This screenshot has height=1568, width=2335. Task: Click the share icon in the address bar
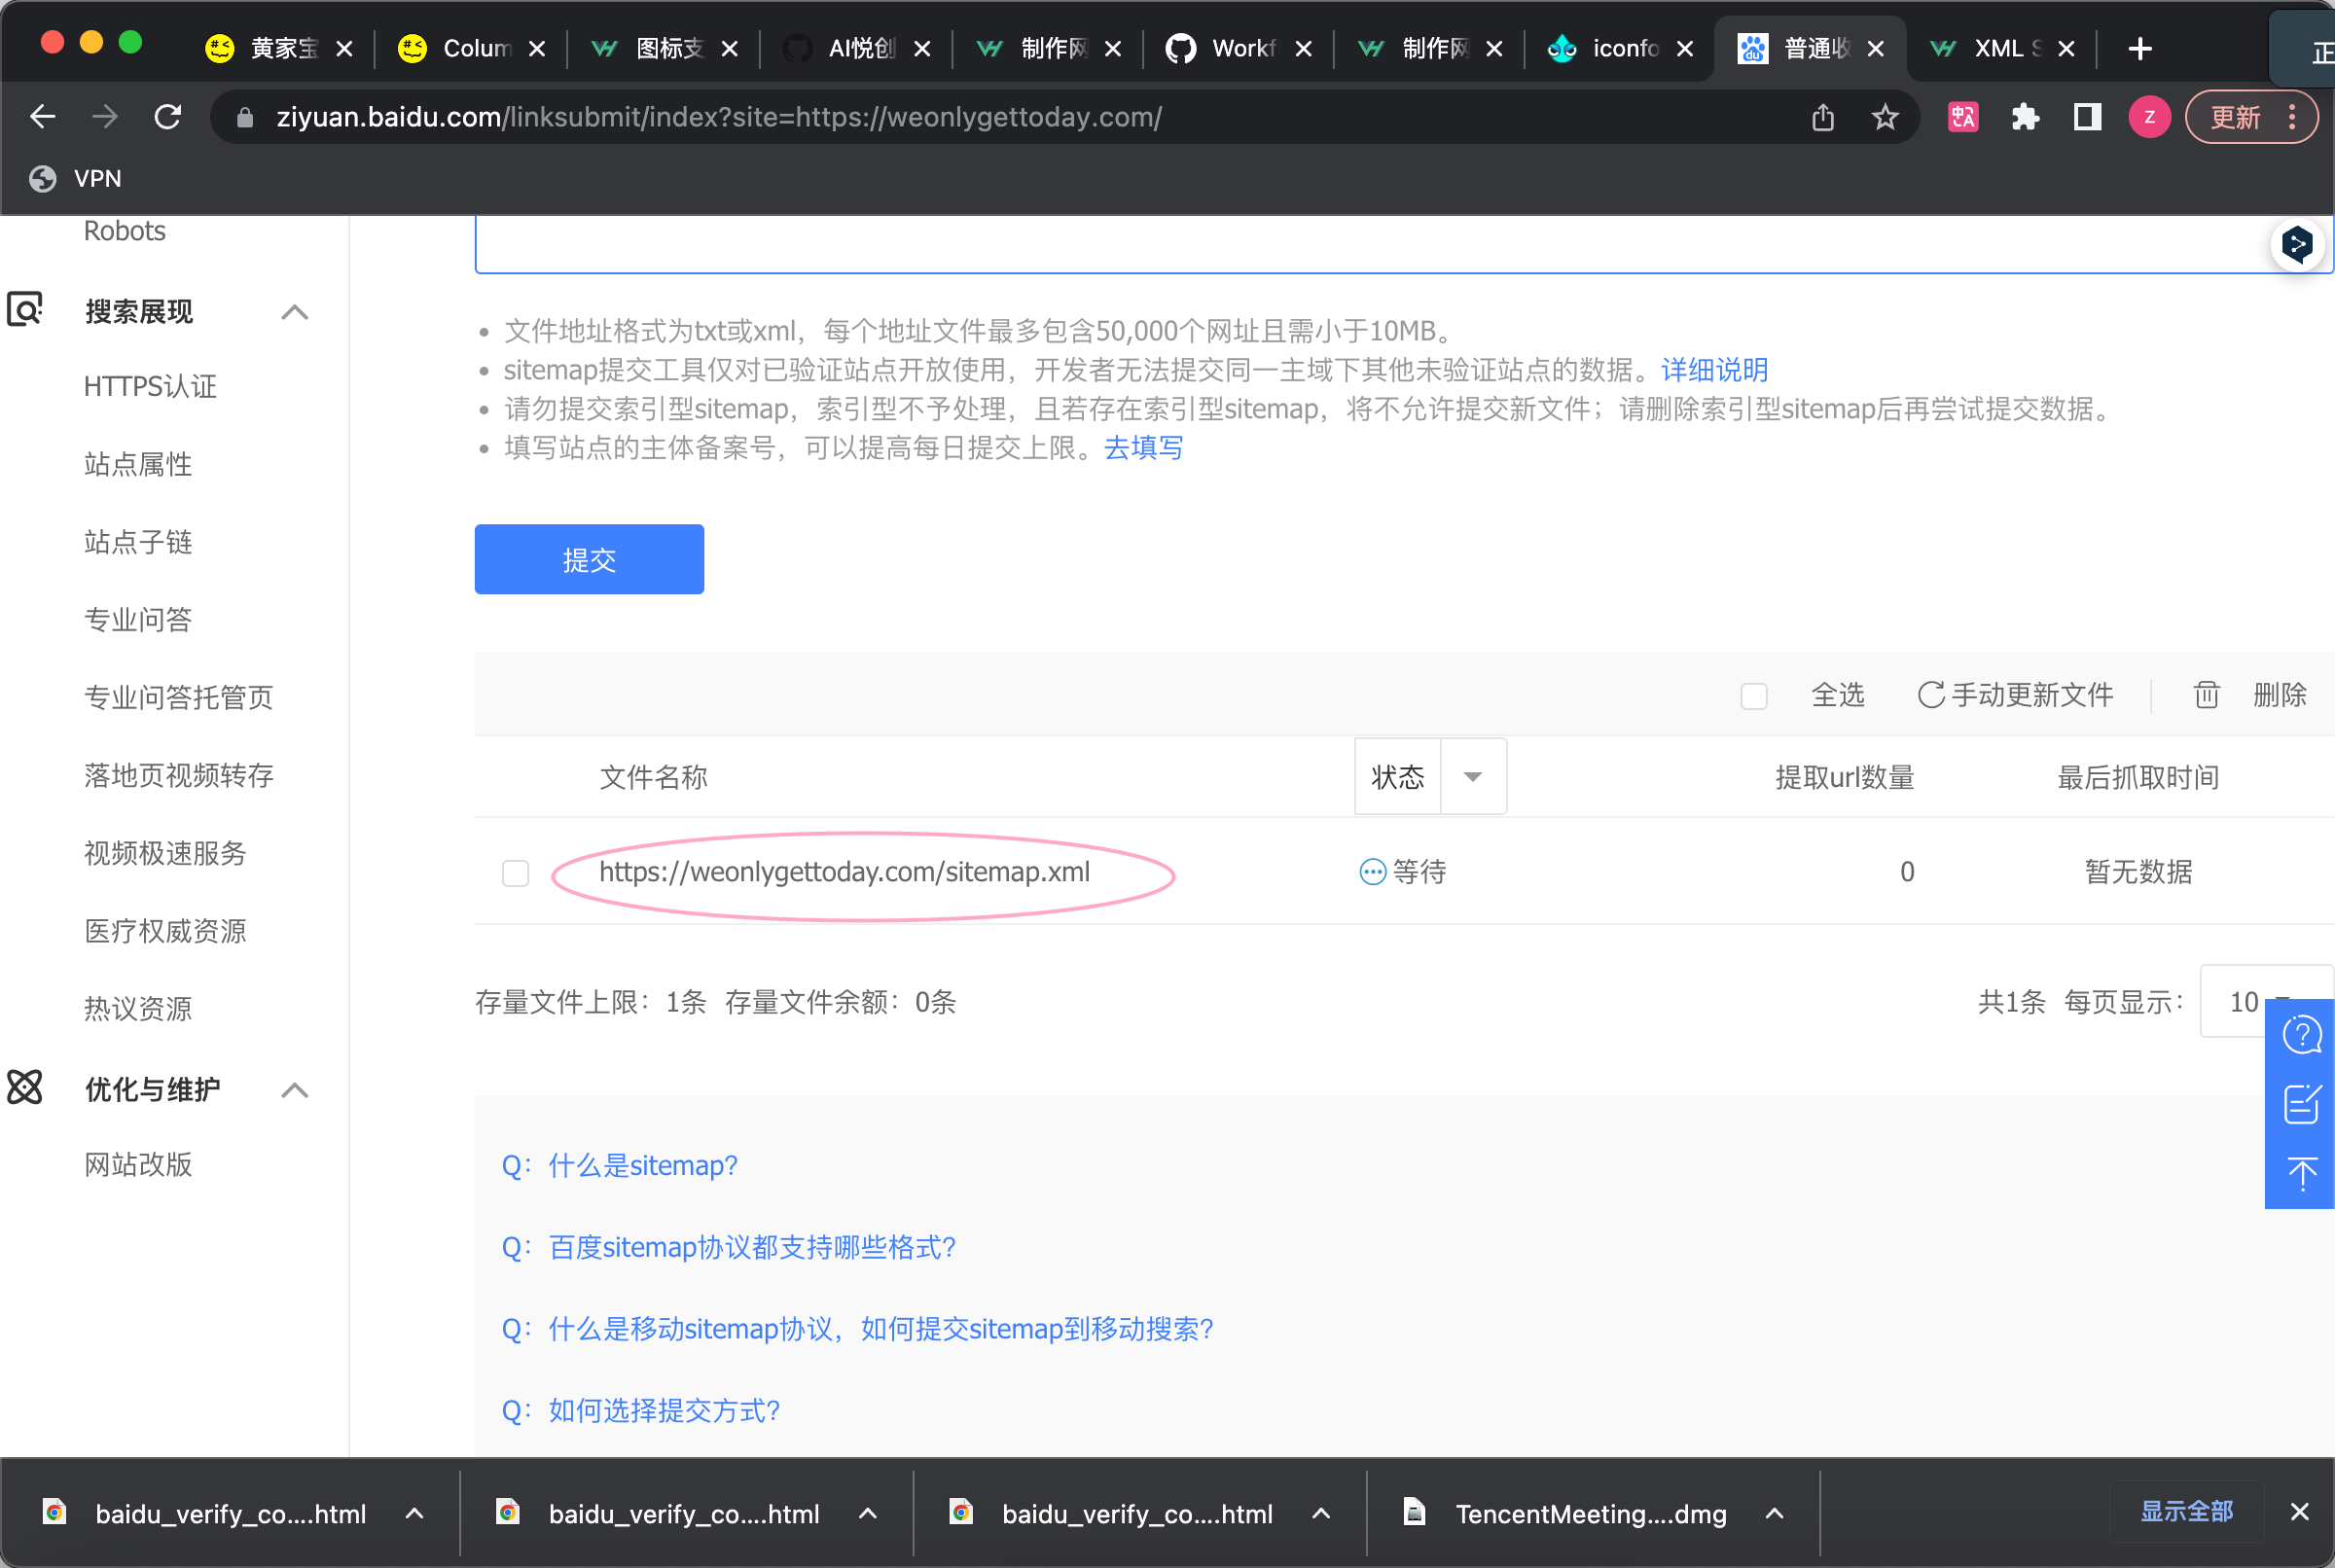click(x=1823, y=117)
